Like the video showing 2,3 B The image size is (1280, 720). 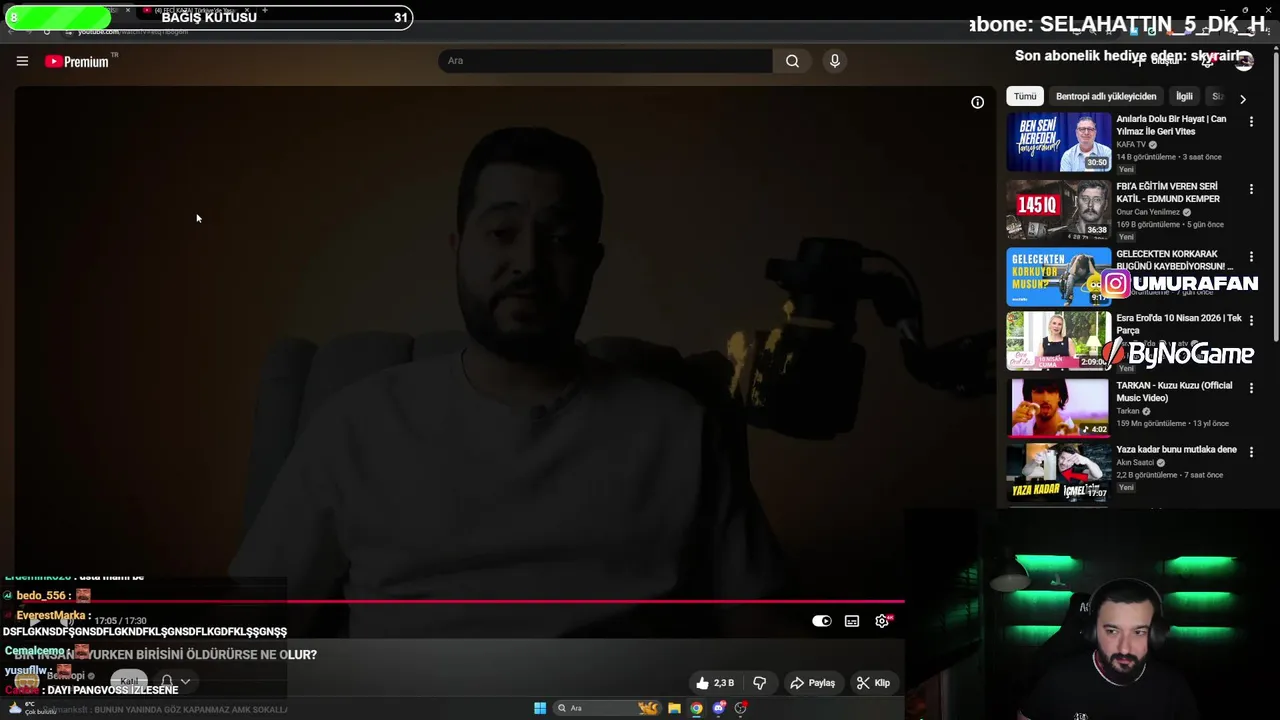point(716,683)
